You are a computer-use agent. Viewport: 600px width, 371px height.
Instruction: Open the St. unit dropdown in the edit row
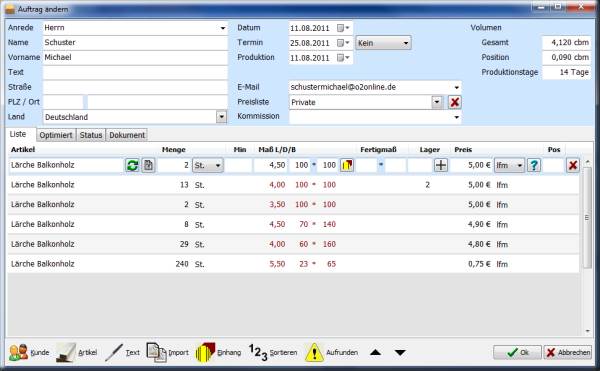pyautogui.click(x=207, y=165)
